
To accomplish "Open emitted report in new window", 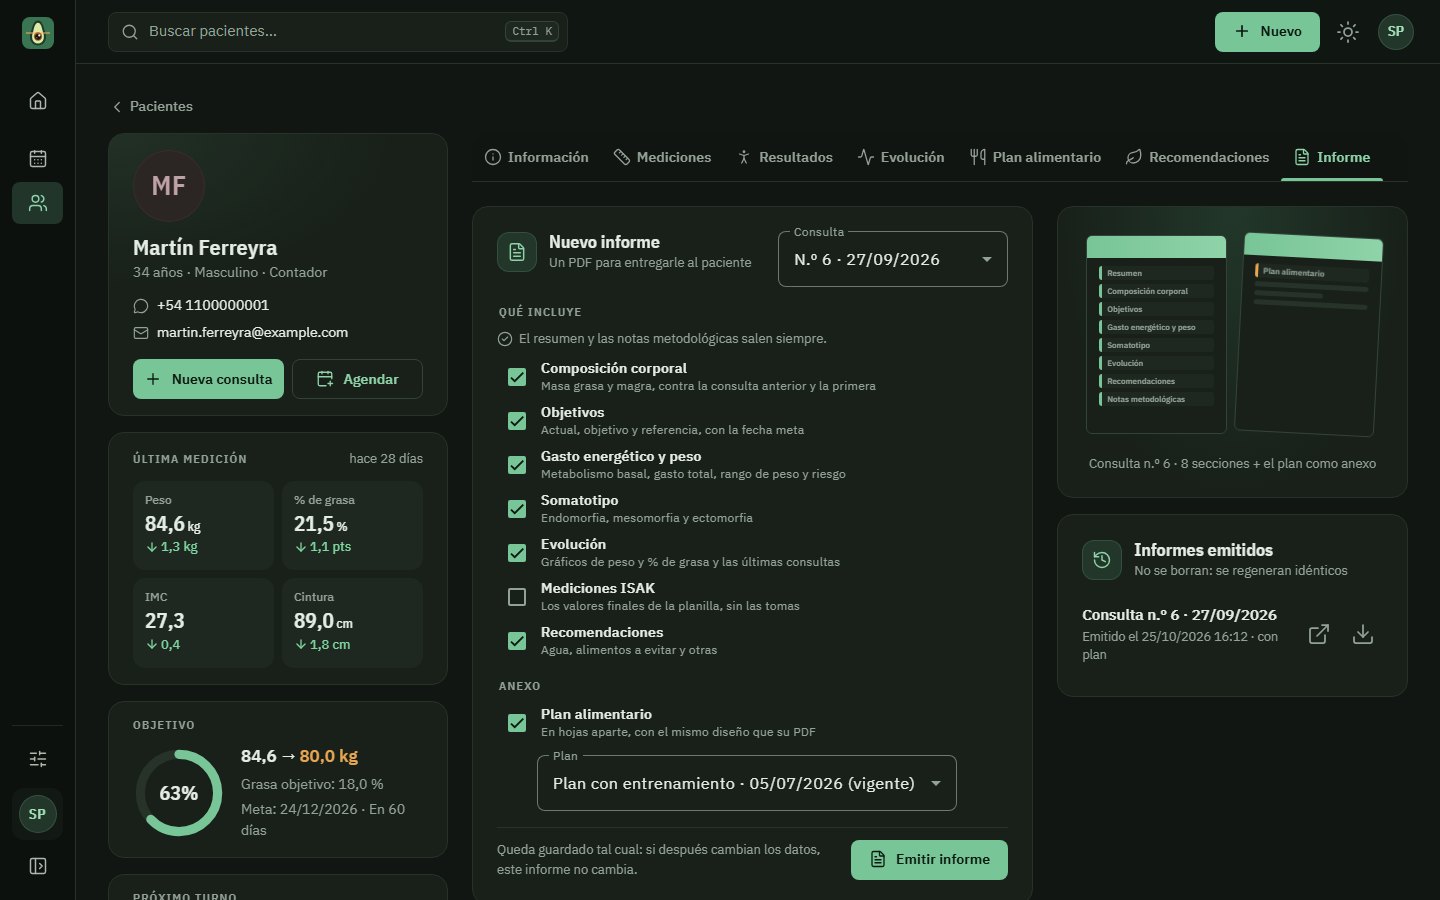I will 1319,634.
